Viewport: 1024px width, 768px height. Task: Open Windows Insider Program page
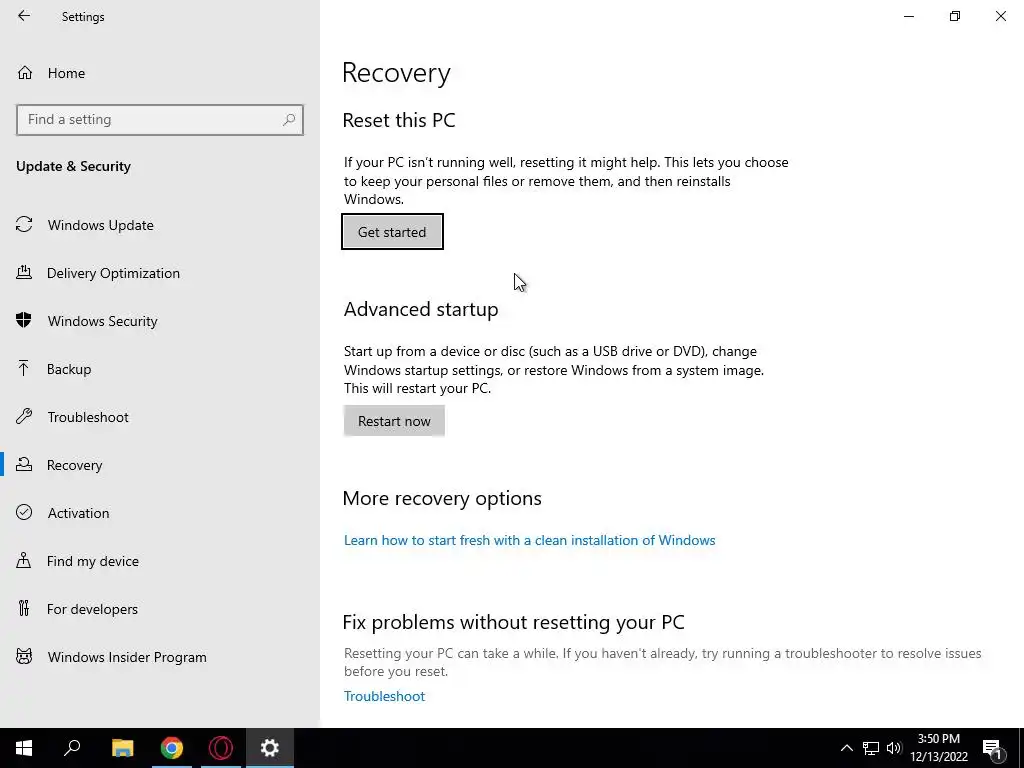[x=127, y=657]
